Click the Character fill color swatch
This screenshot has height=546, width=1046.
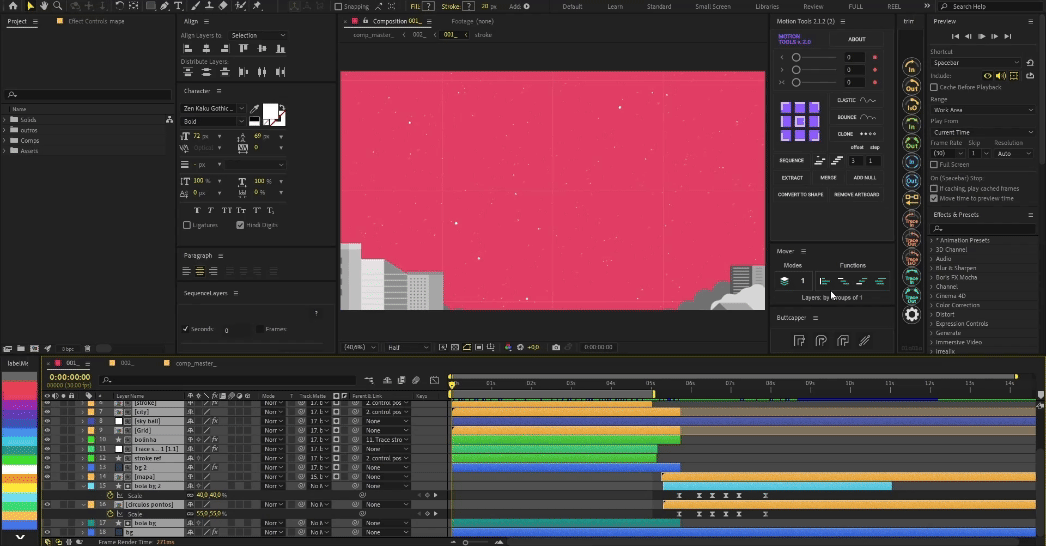coord(270,111)
